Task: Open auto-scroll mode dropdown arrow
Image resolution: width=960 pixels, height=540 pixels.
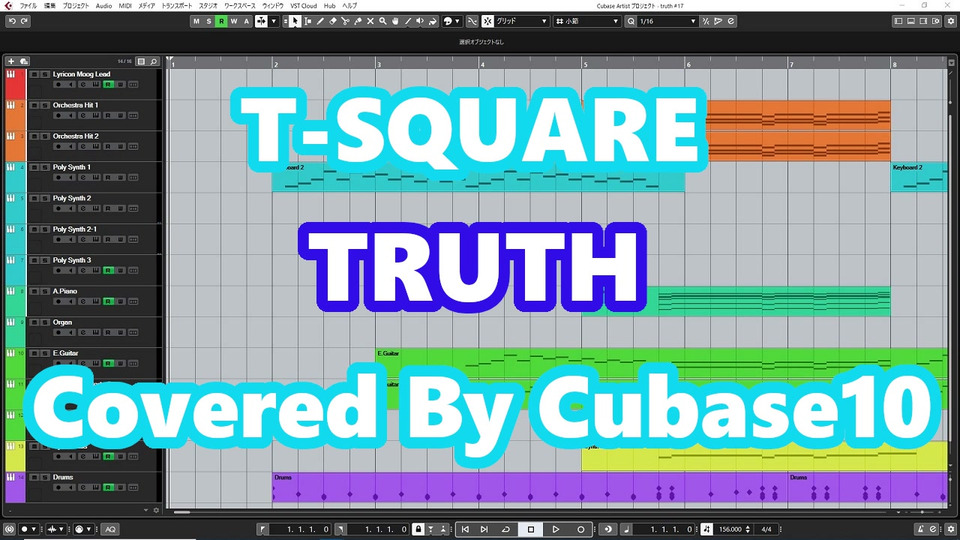Action: (274, 21)
